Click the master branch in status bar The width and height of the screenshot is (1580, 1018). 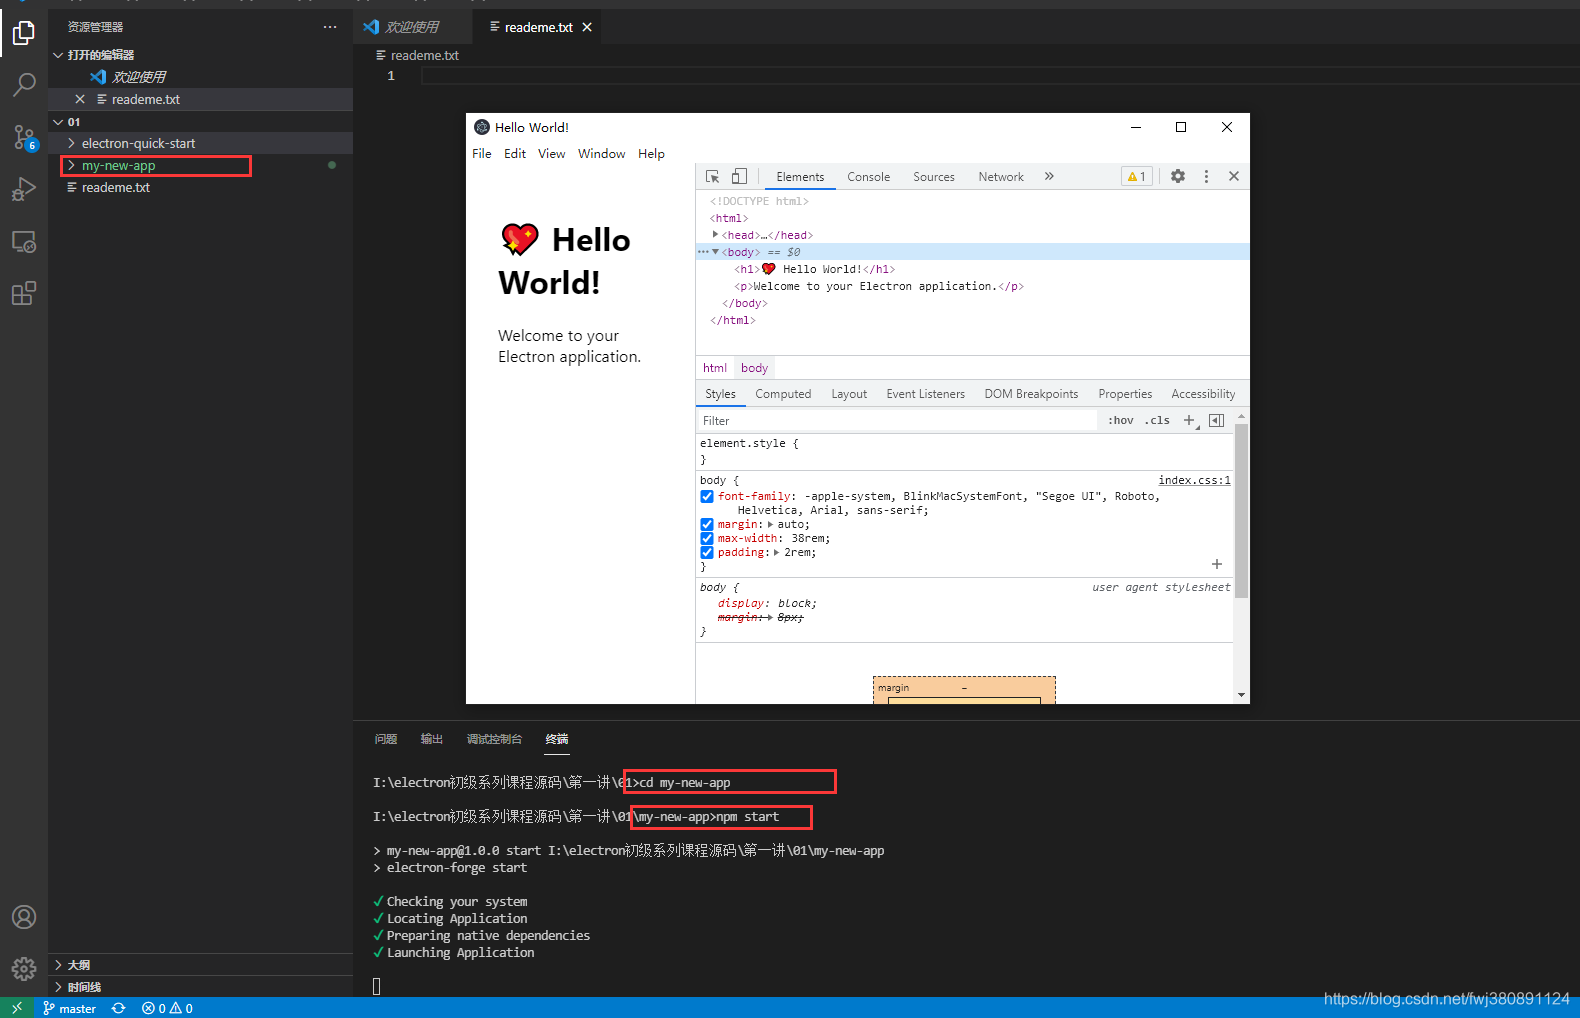click(69, 1008)
